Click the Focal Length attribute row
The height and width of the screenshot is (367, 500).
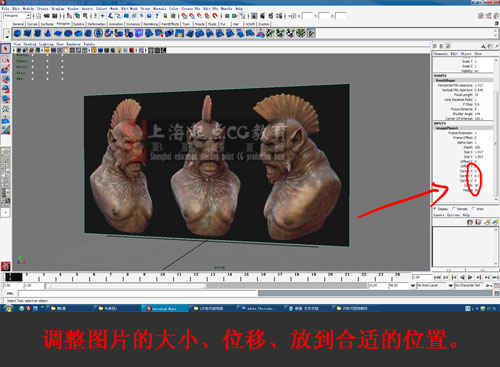463,95
